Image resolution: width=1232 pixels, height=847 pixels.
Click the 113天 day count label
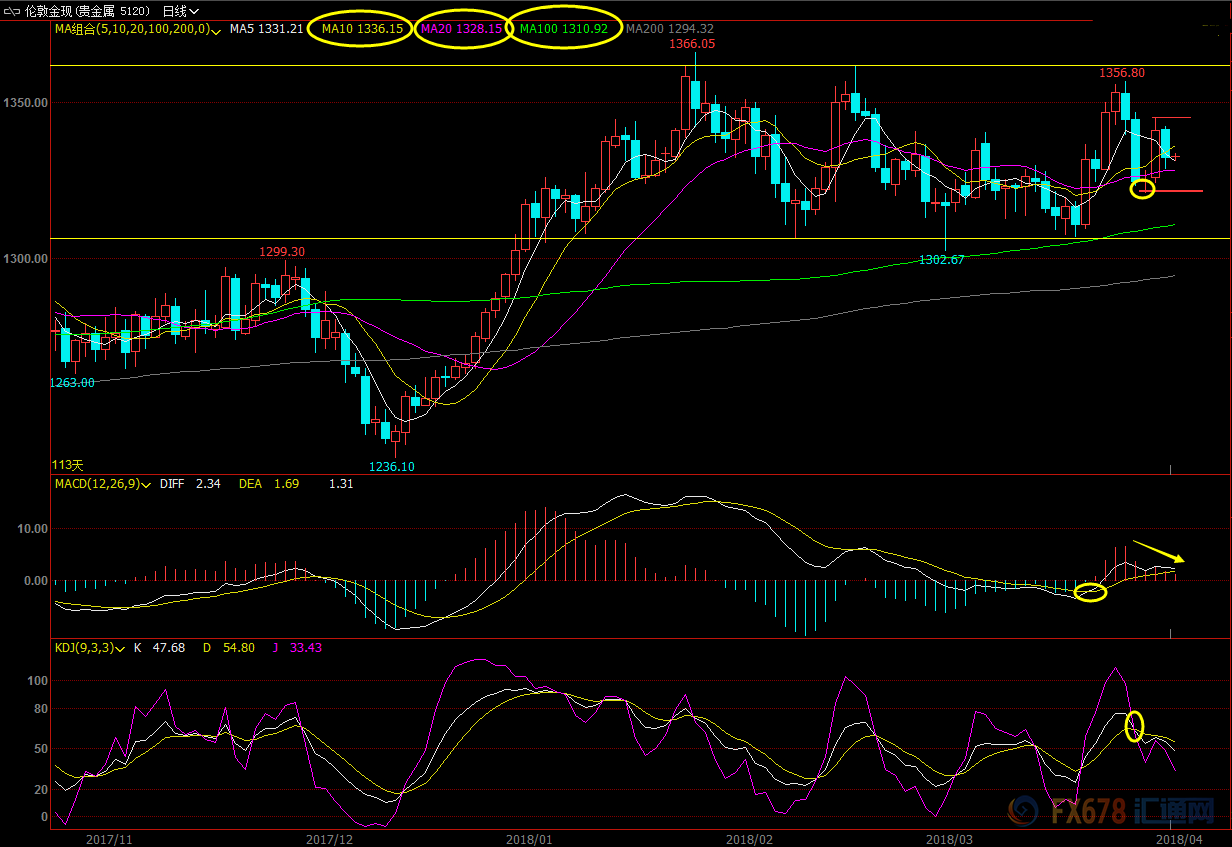click(68, 465)
